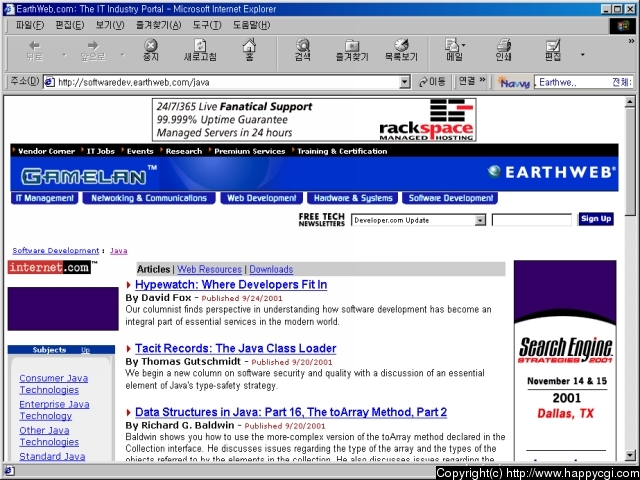This screenshot has width=640, height=480.
Task: Open the File (파일) menu
Action: [30, 25]
